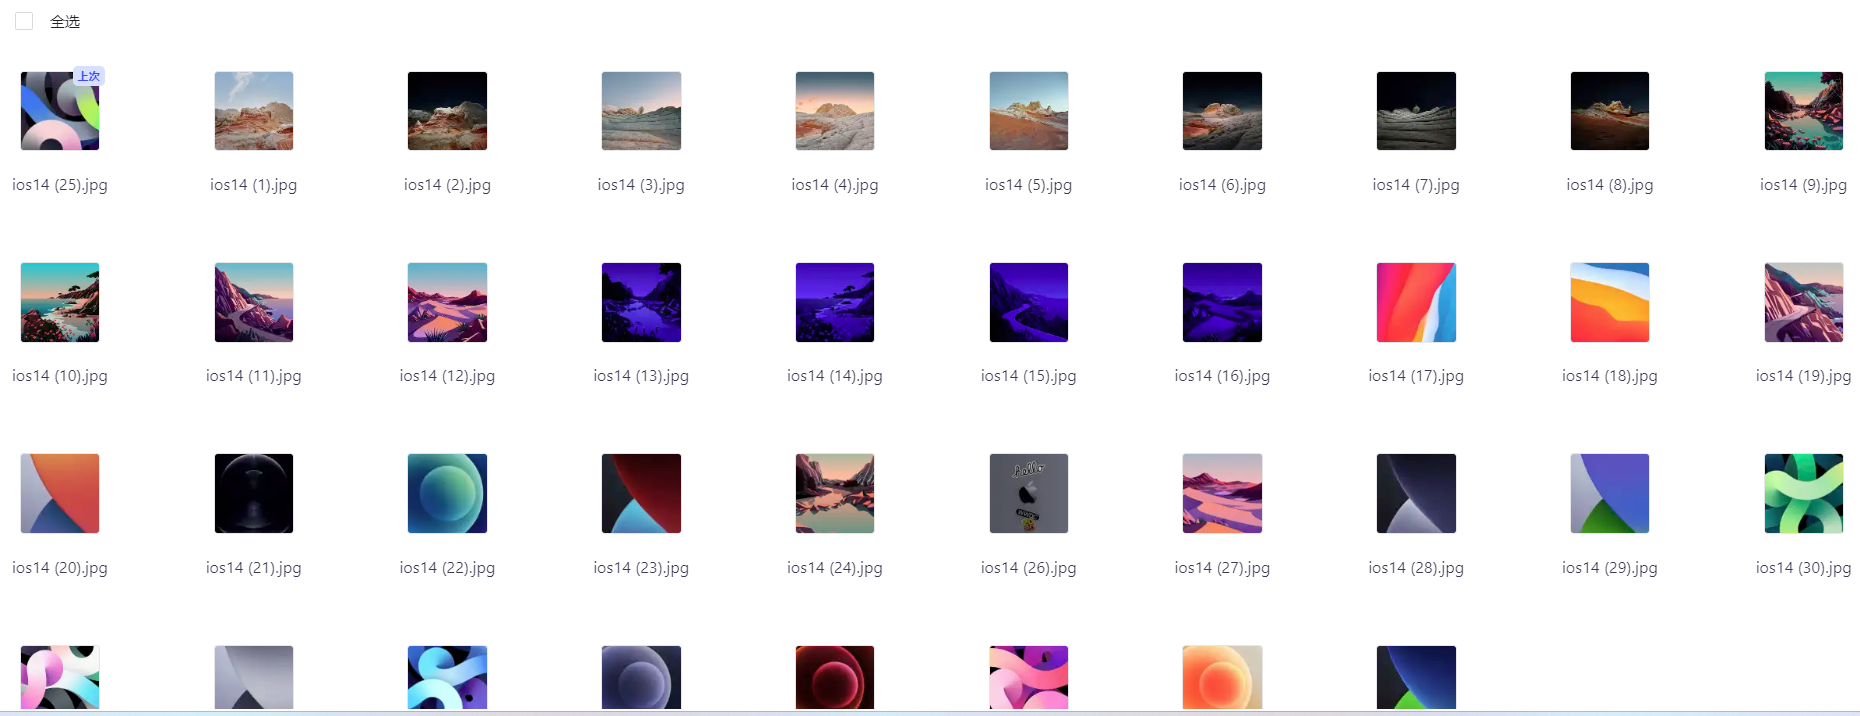1860x716 pixels.
Task: Choose the ios14 (24).jpg image thumbnail
Action: click(x=835, y=494)
